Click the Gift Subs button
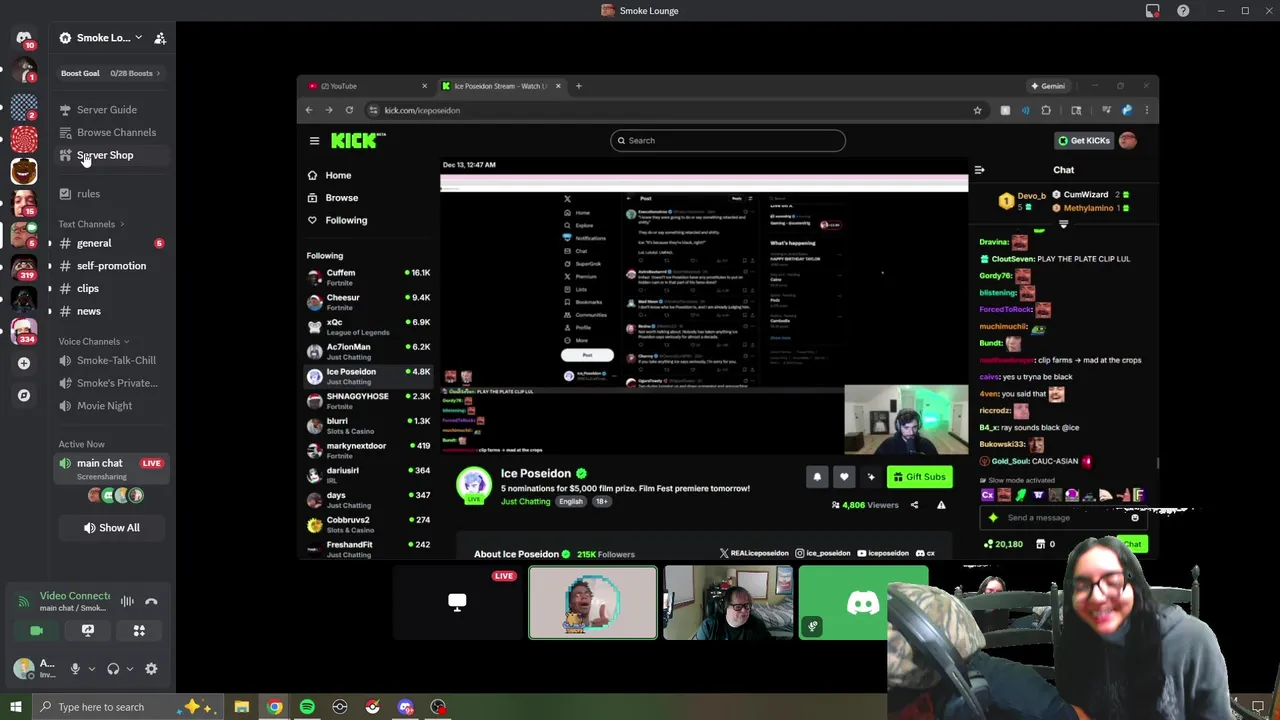The image size is (1280, 720). click(919, 477)
